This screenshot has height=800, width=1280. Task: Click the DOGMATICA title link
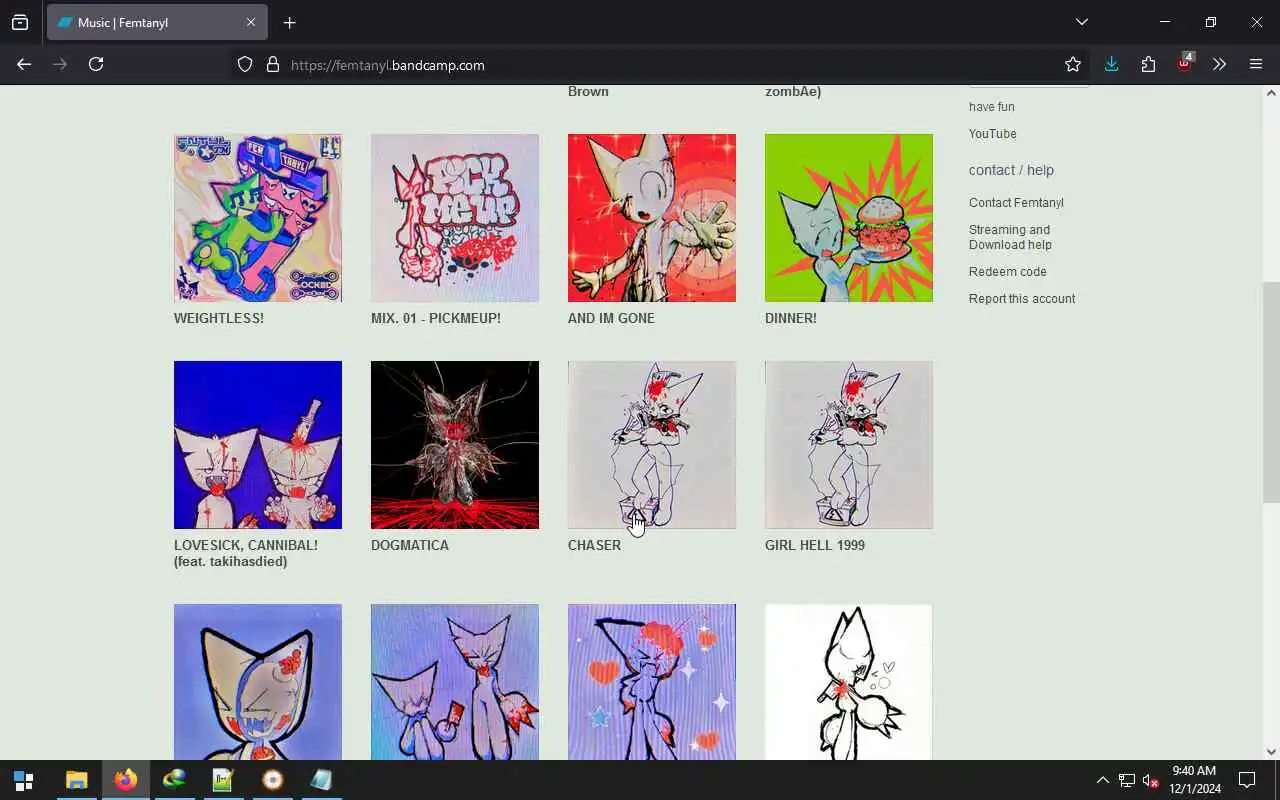(x=410, y=545)
